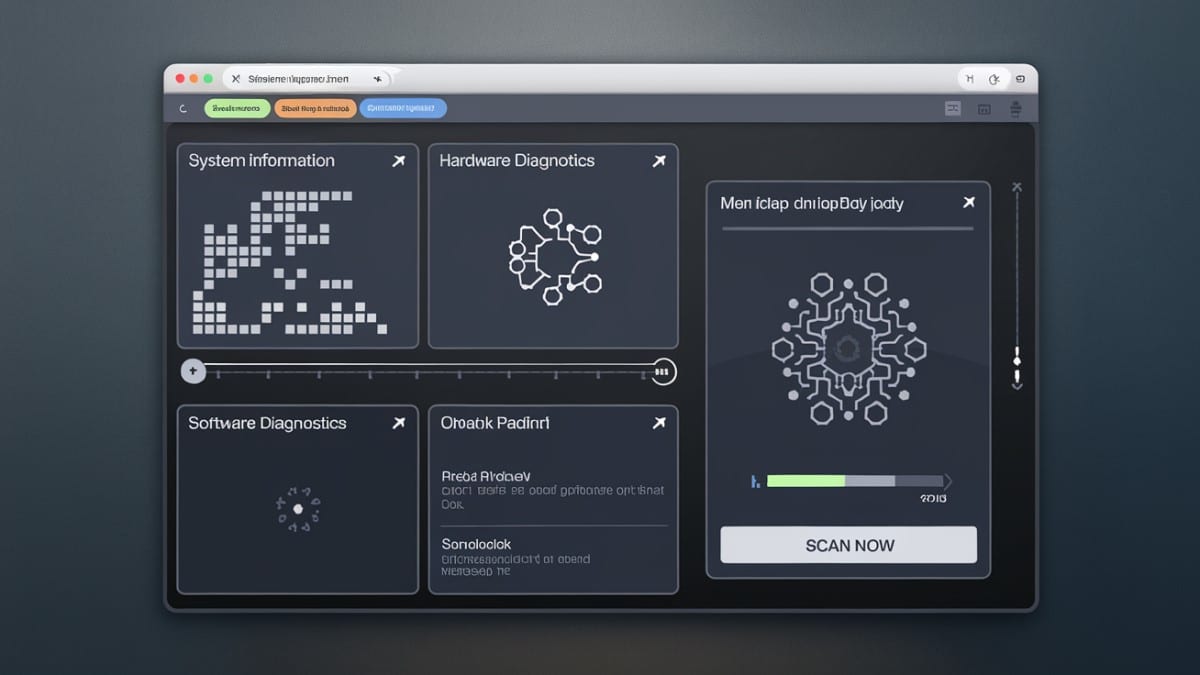Click the layout grid icon in the toolbar

(951, 108)
